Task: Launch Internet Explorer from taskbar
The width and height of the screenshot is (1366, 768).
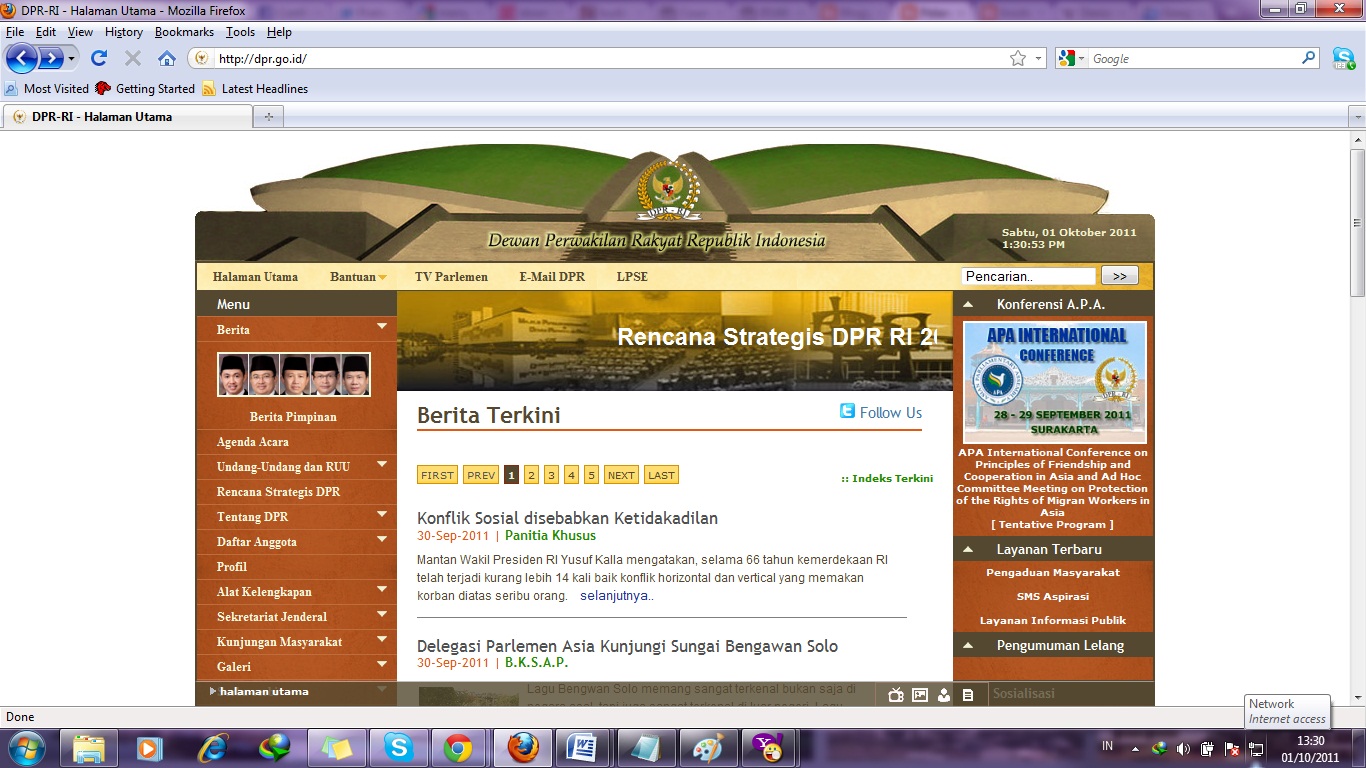Action: click(x=212, y=747)
